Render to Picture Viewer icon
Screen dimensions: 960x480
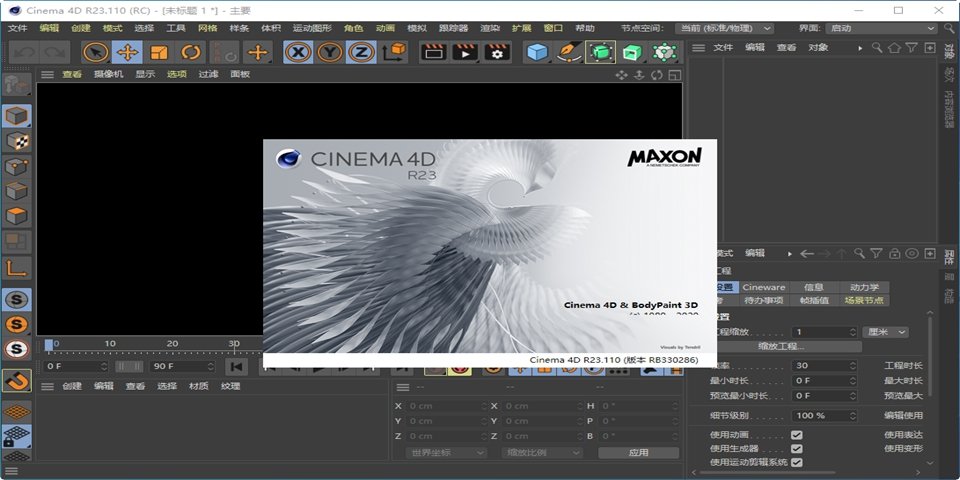pyautogui.click(x=465, y=53)
